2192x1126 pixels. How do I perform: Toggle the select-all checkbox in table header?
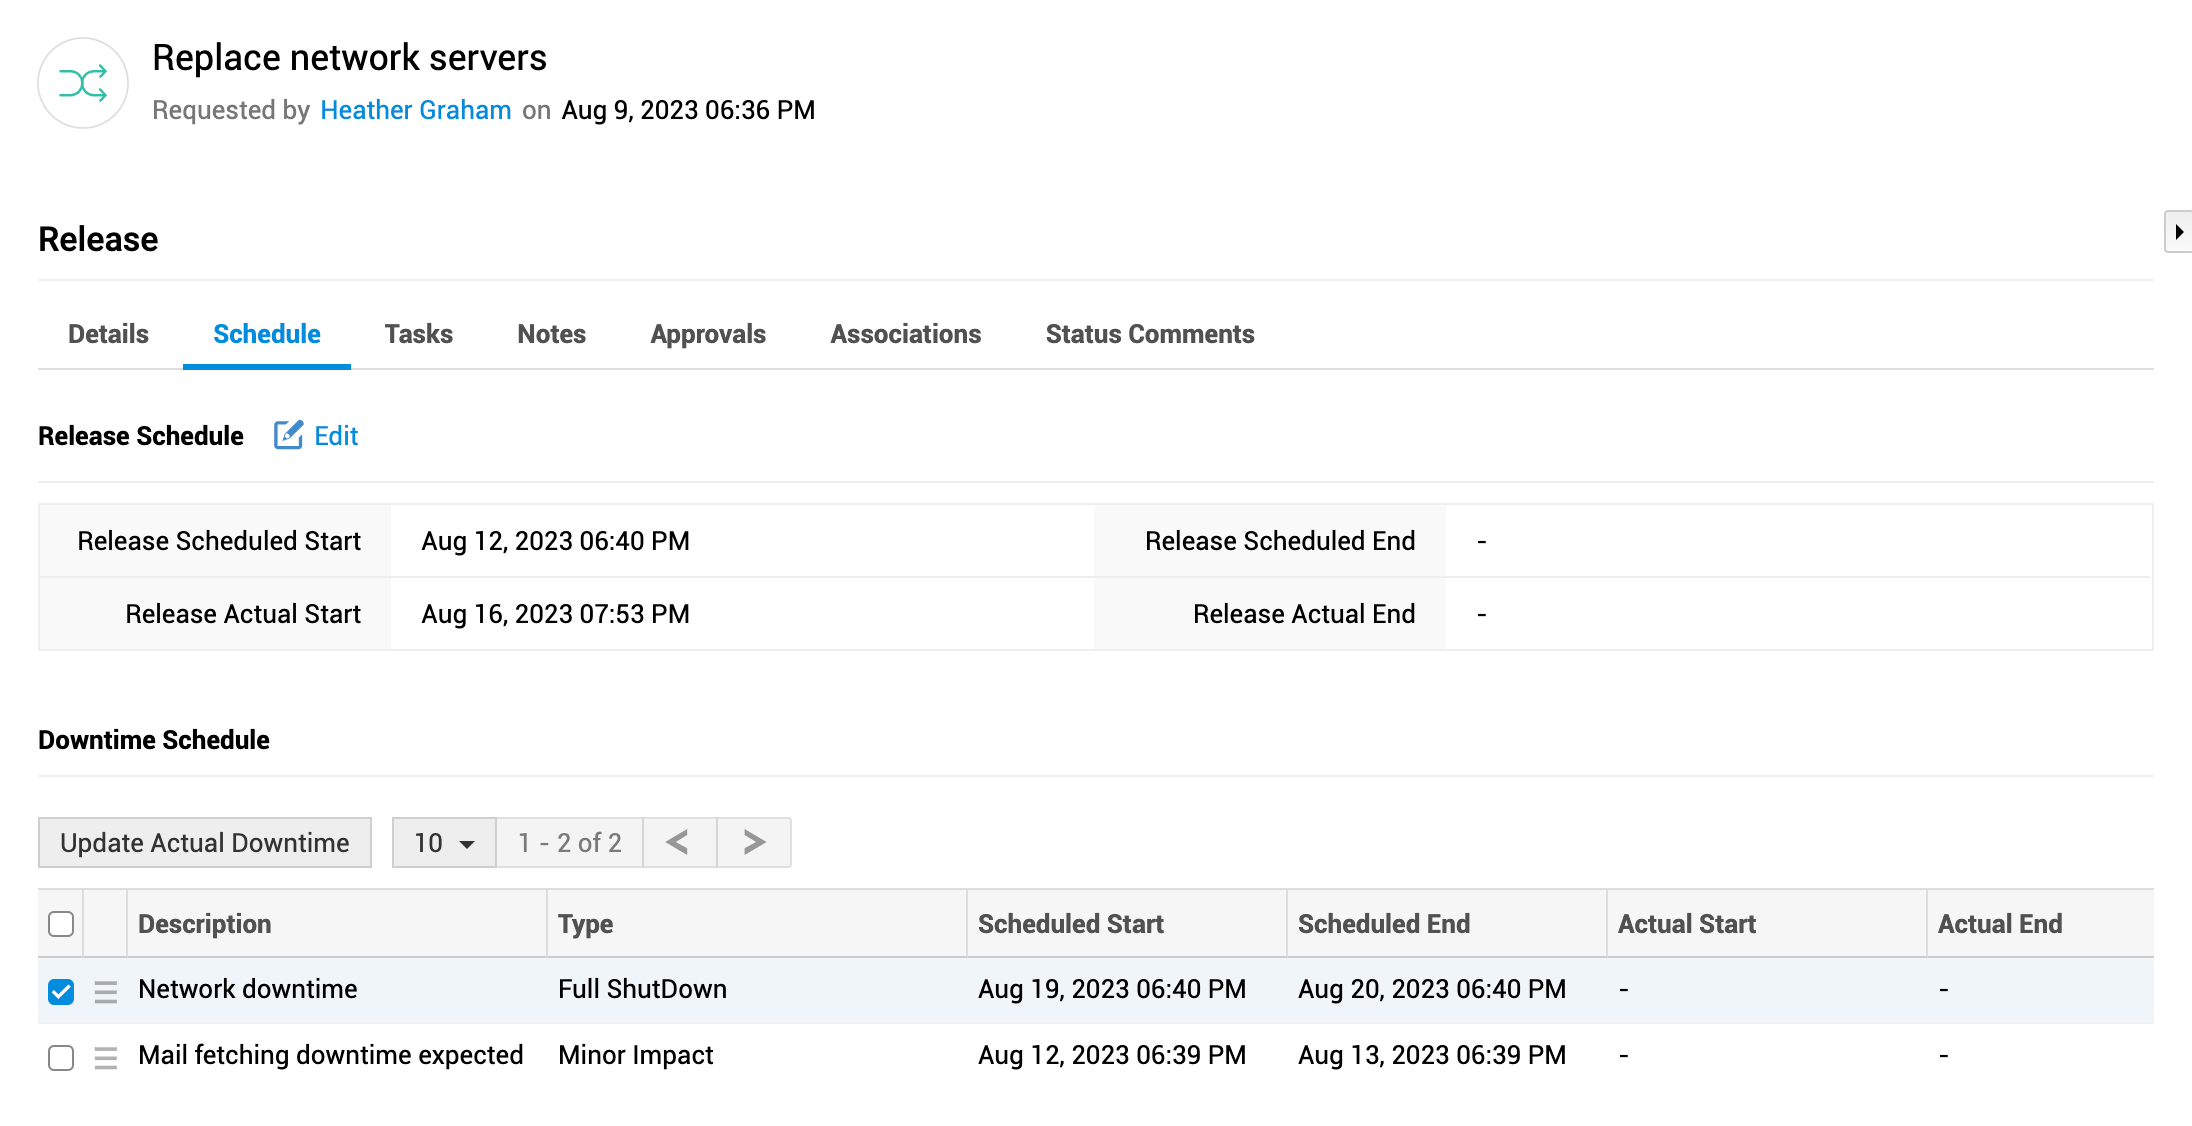(x=61, y=923)
